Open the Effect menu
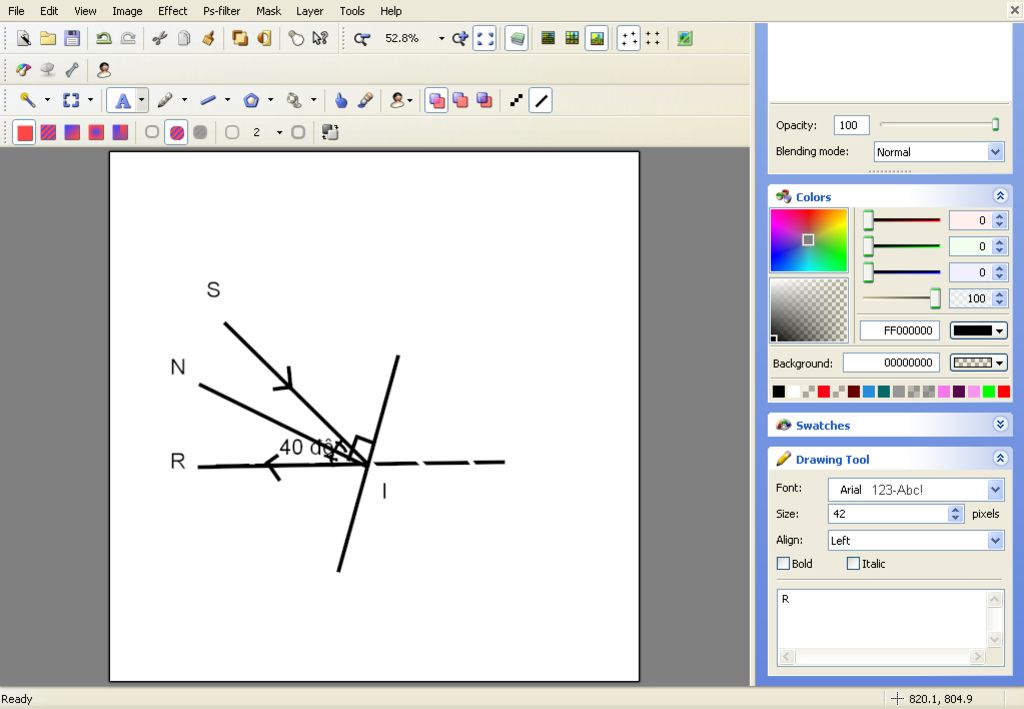 [x=172, y=11]
